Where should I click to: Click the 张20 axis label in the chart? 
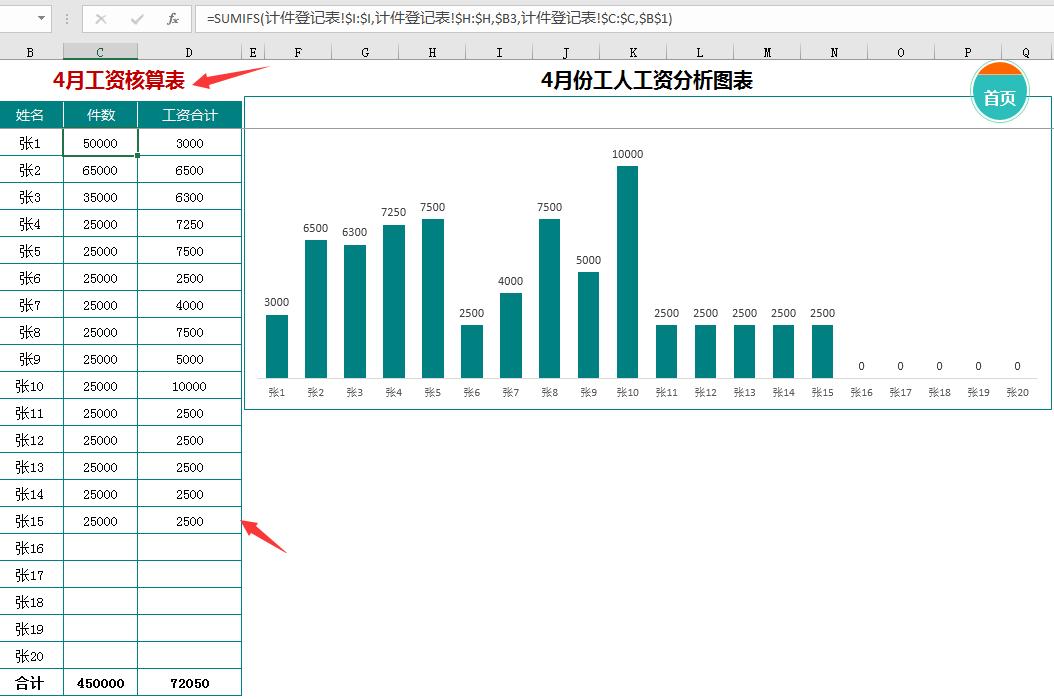pos(1017,392)
